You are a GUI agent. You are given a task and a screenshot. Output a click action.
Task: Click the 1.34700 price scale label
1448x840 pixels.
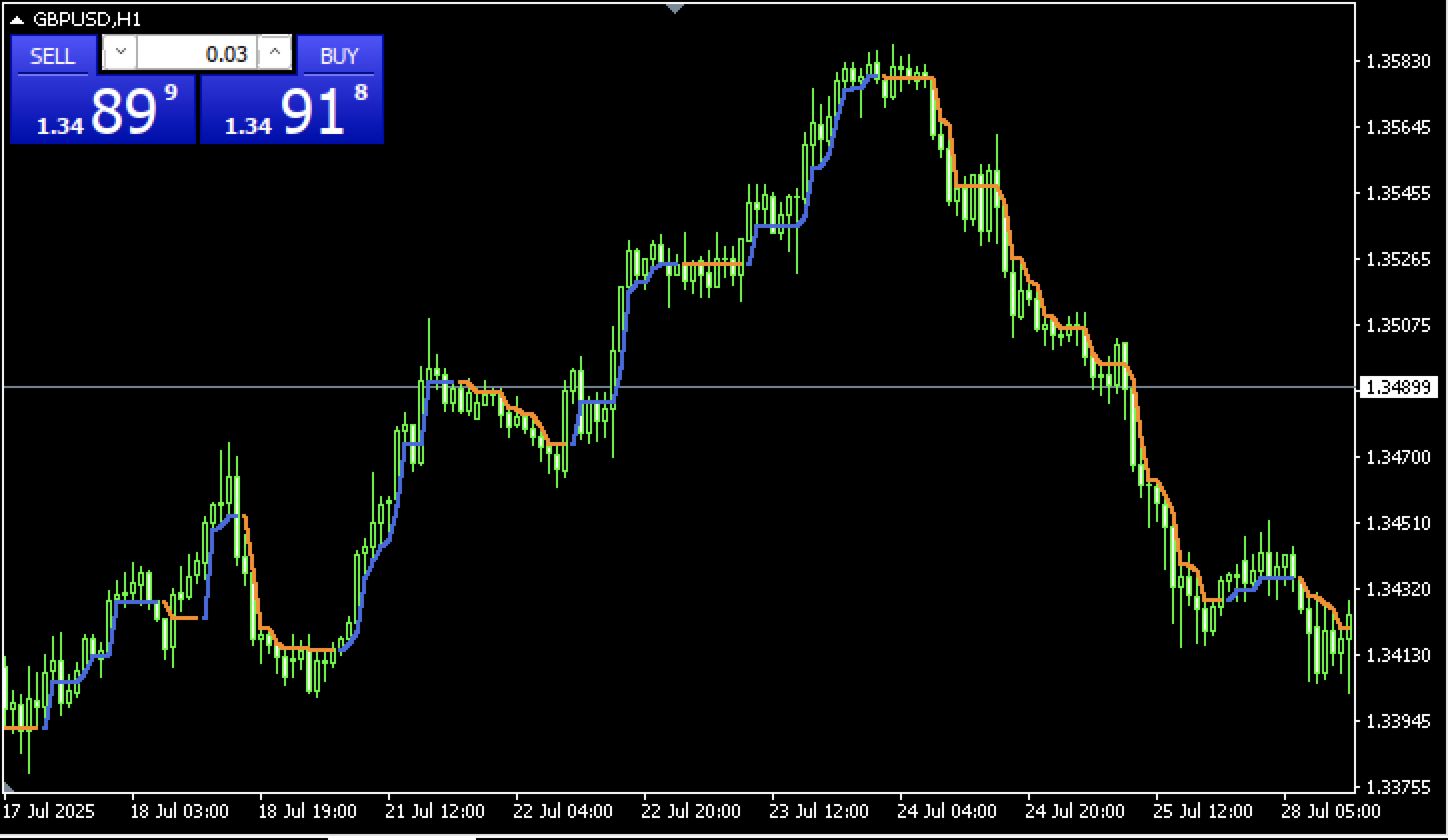pyautogui.click(x=1397, y=457)
